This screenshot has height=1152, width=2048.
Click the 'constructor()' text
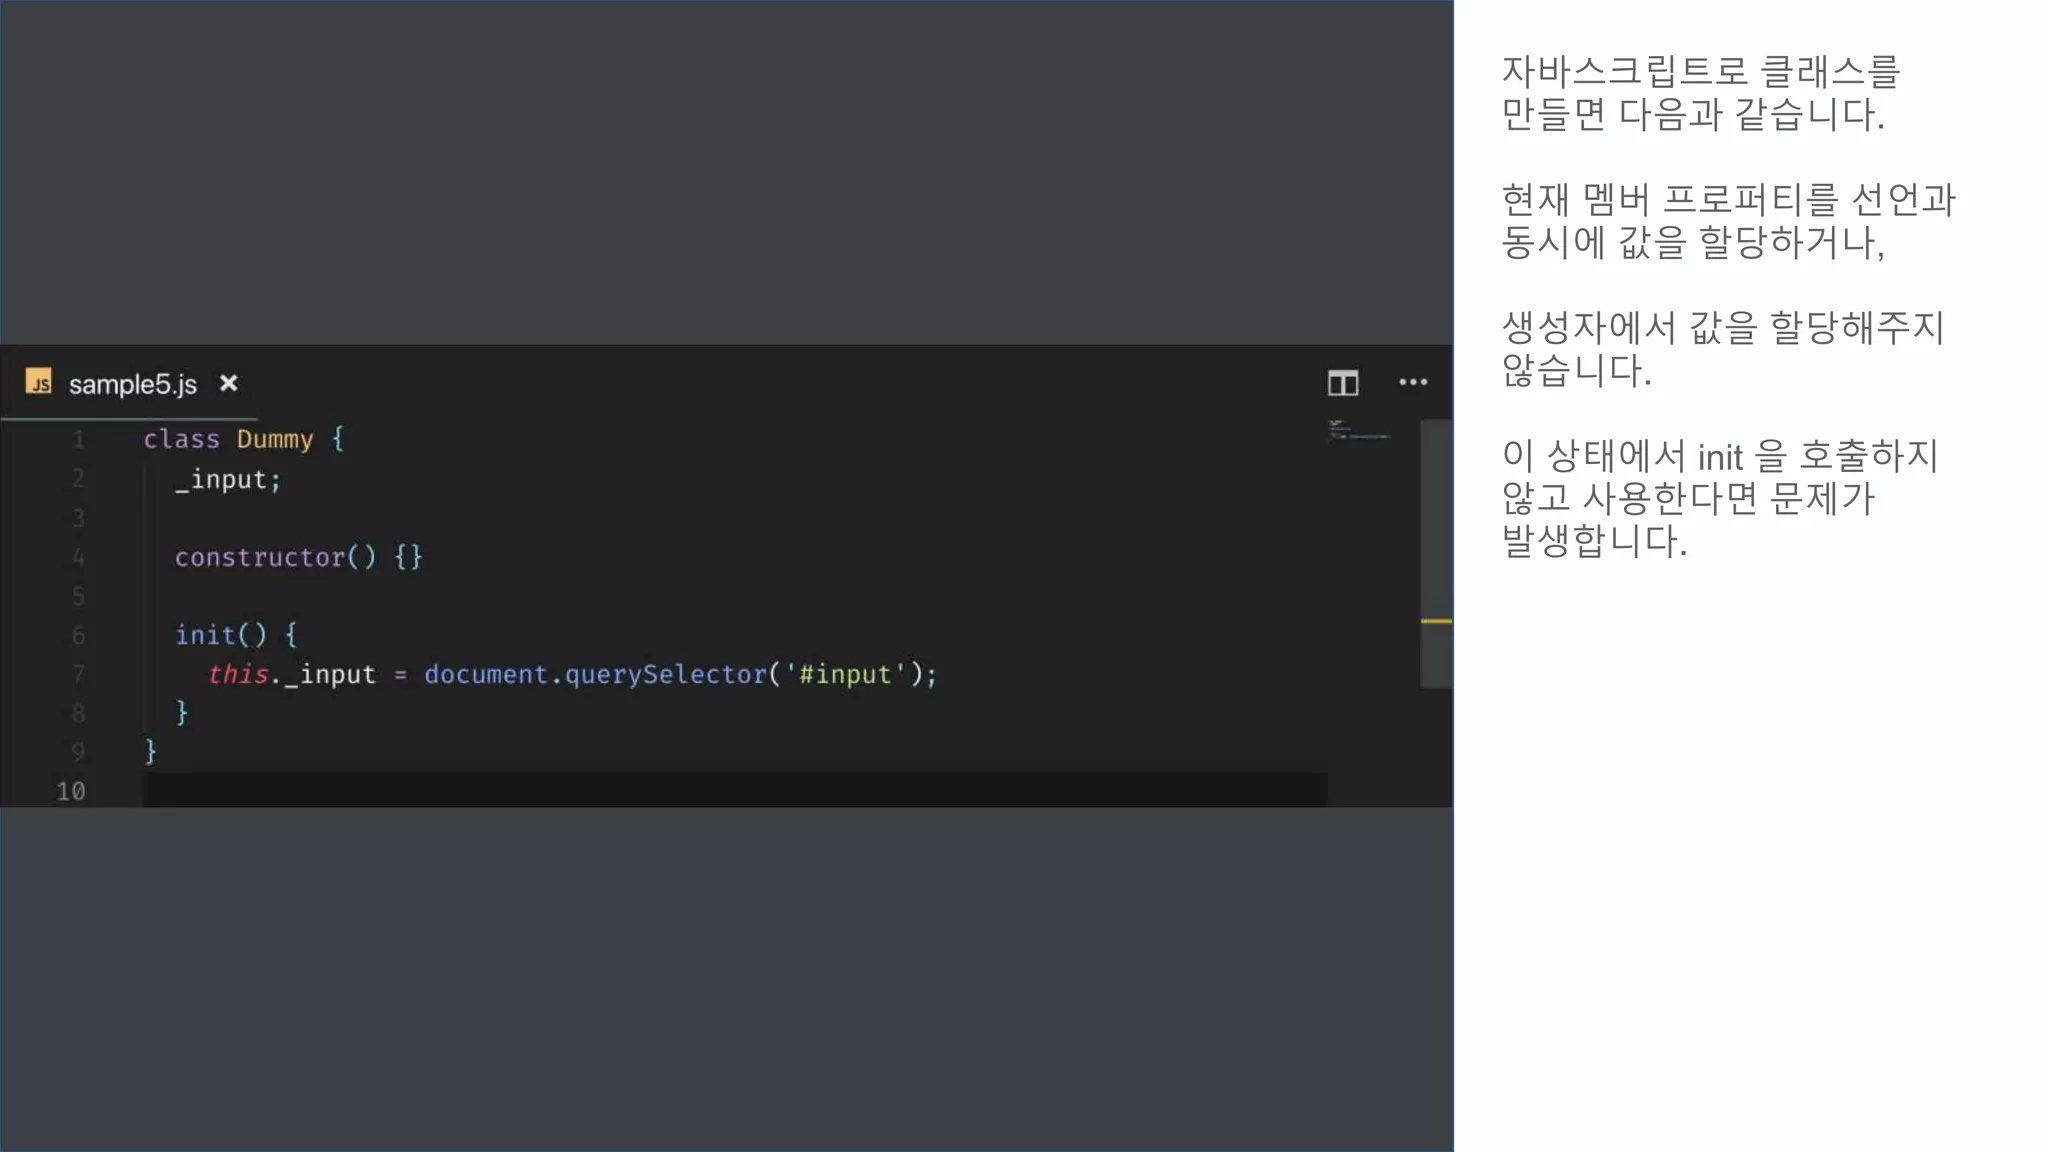(x=275, y=557)
